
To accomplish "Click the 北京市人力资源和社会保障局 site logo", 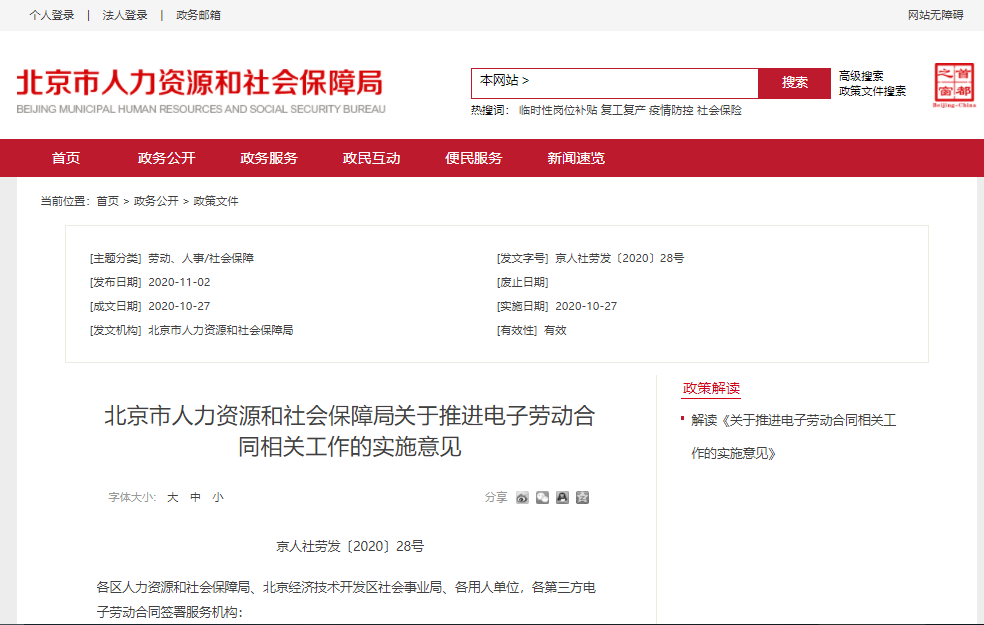I will [x=200, y=91].
